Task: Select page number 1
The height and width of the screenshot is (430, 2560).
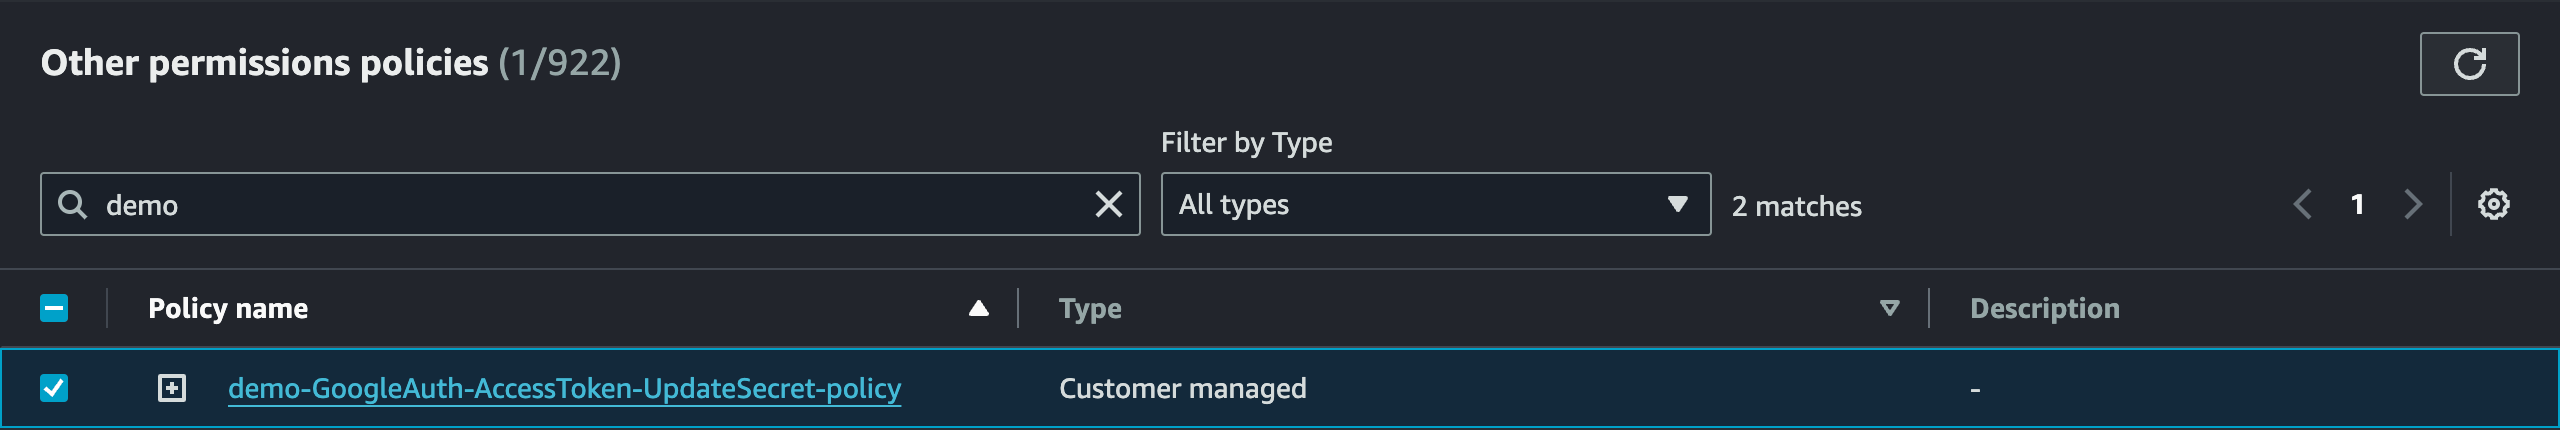Action: point(2357,204)
